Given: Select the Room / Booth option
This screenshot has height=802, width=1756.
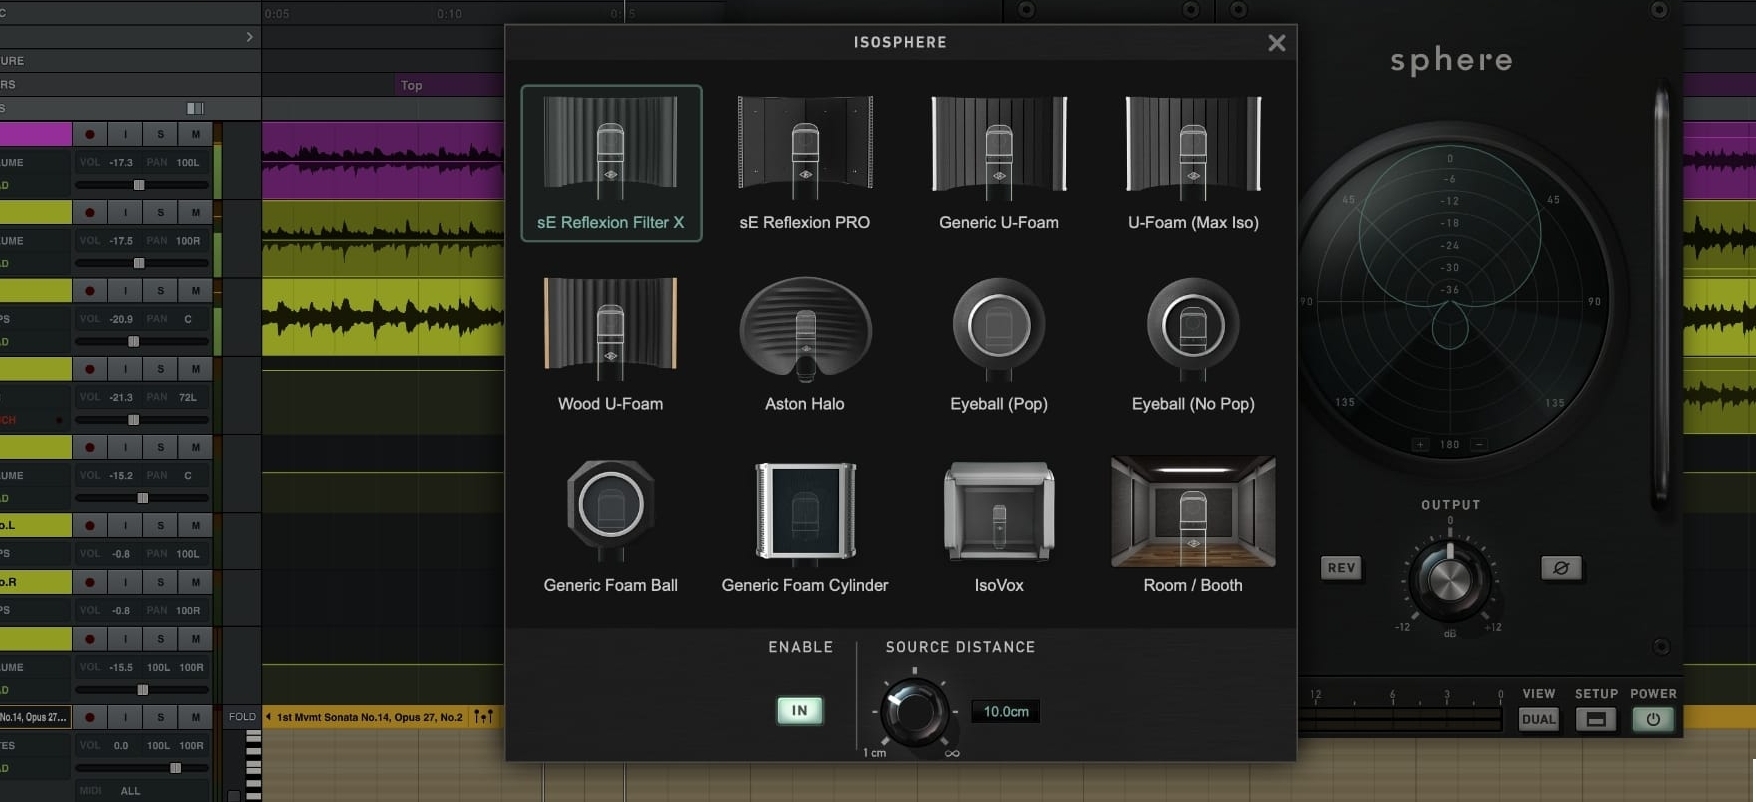Looking at the screenshot, I should pyautogui.click(x=1193, y=526).
